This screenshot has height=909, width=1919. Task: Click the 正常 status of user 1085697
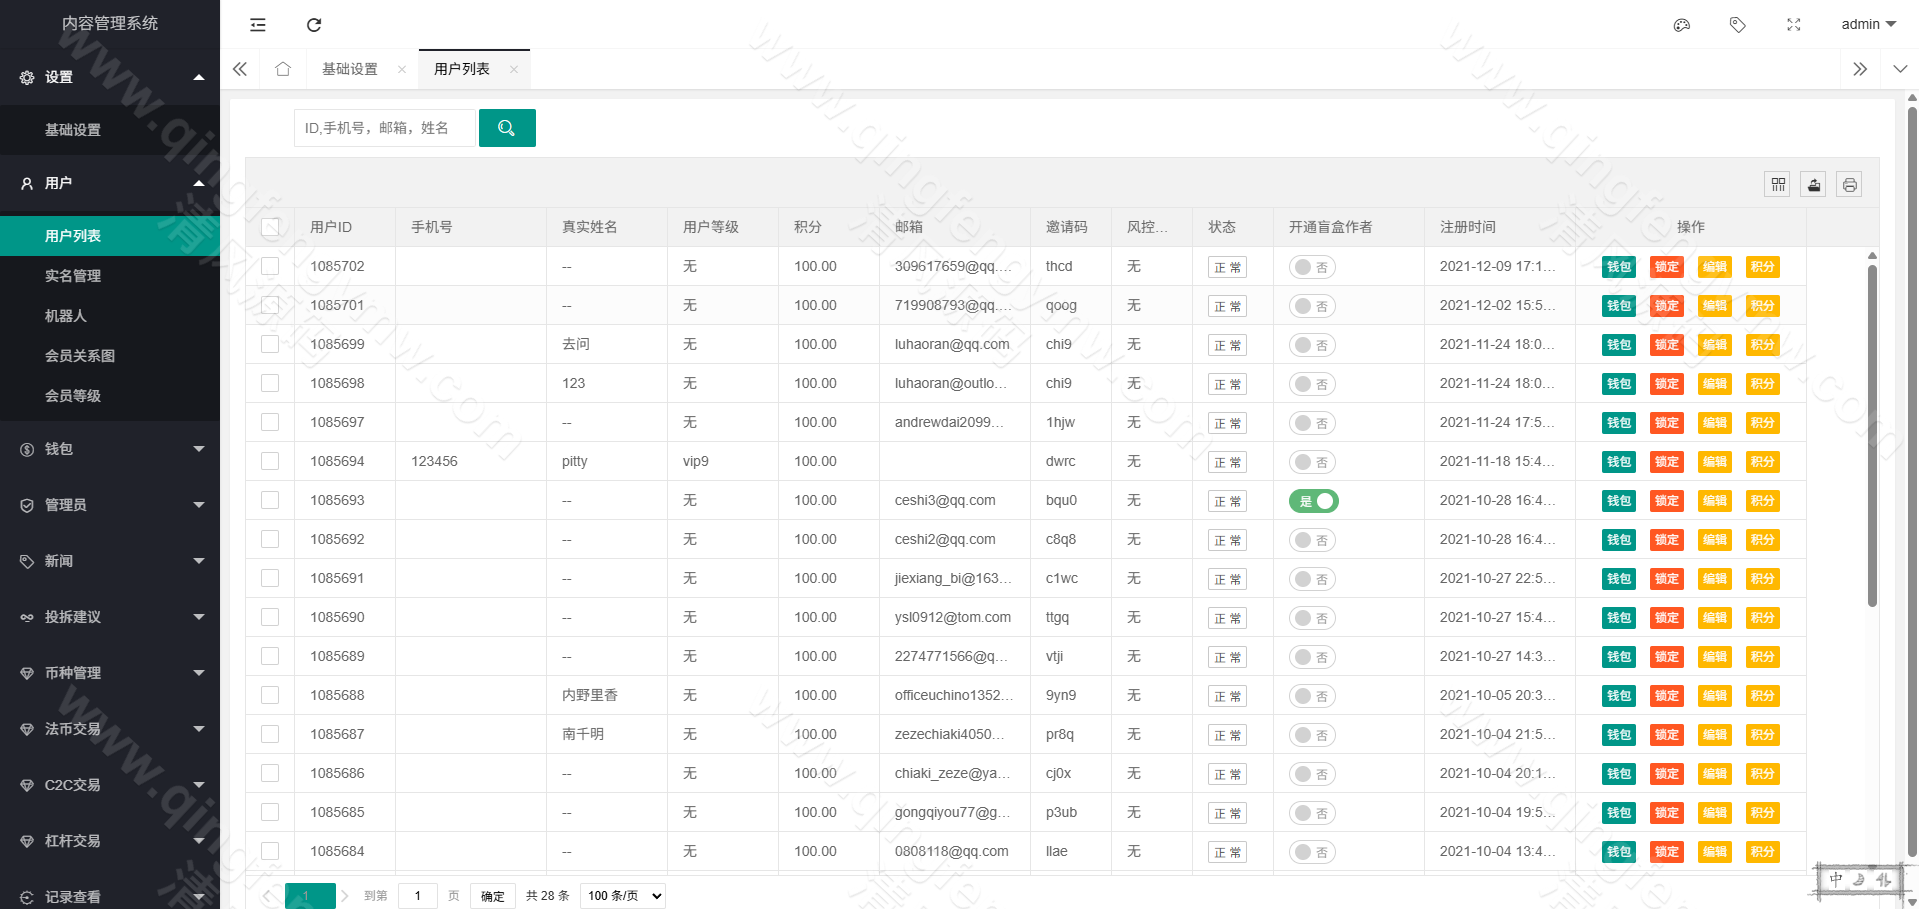(1227, 423)
